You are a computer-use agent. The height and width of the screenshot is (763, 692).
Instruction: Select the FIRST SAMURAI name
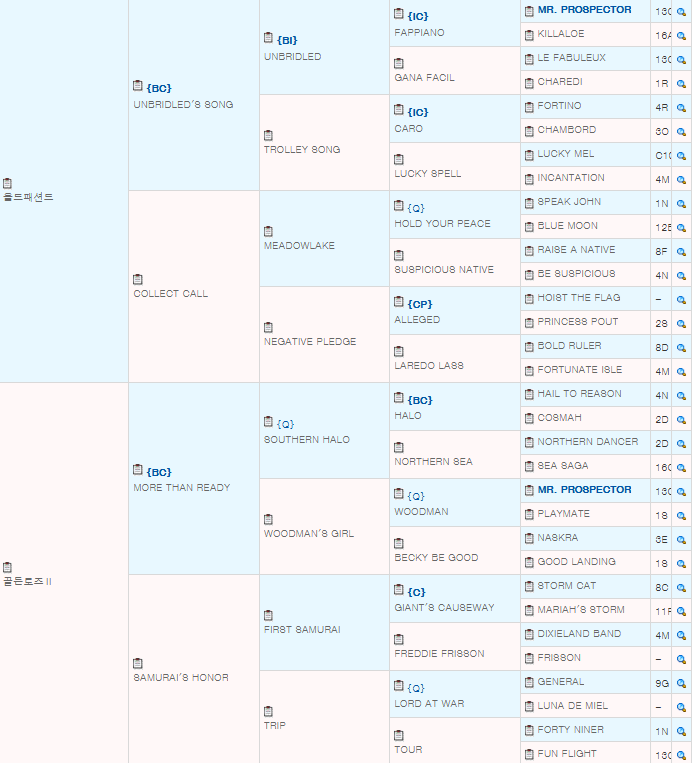[x=302, y=630]
